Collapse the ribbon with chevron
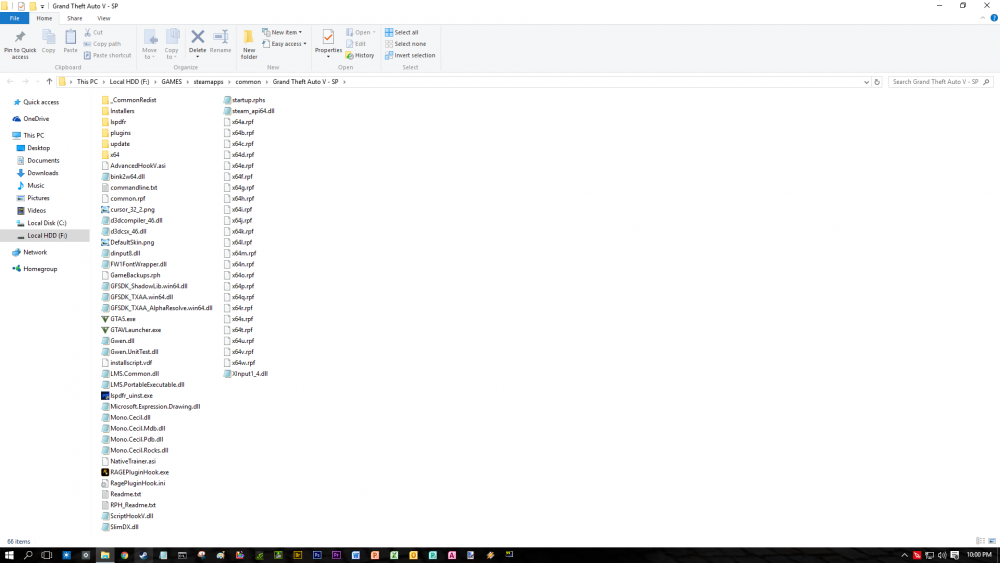 coord(983,18)
